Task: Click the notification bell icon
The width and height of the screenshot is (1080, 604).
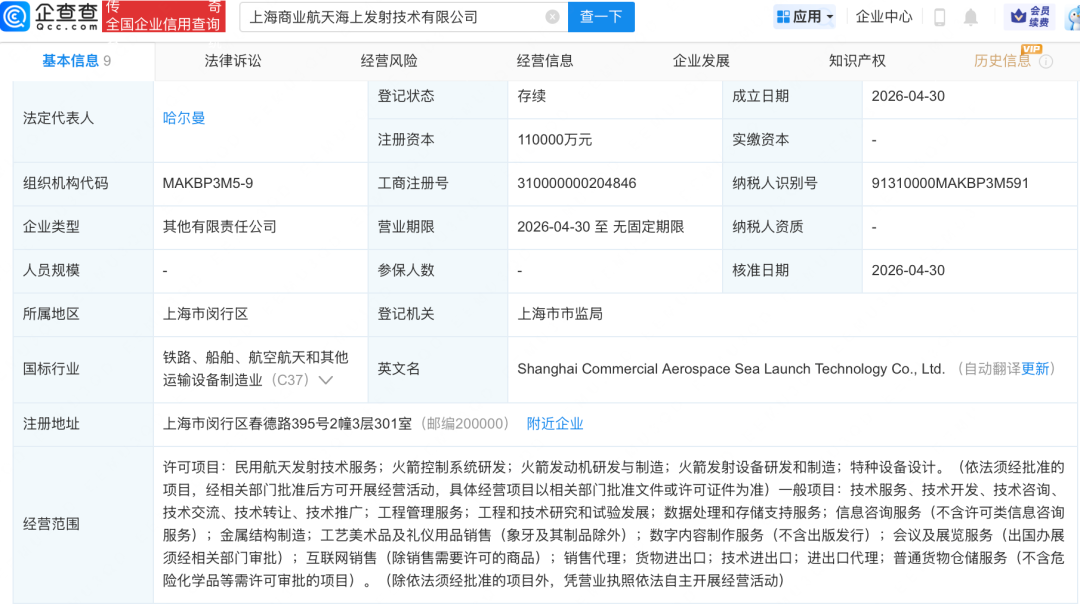Action: 970,17
